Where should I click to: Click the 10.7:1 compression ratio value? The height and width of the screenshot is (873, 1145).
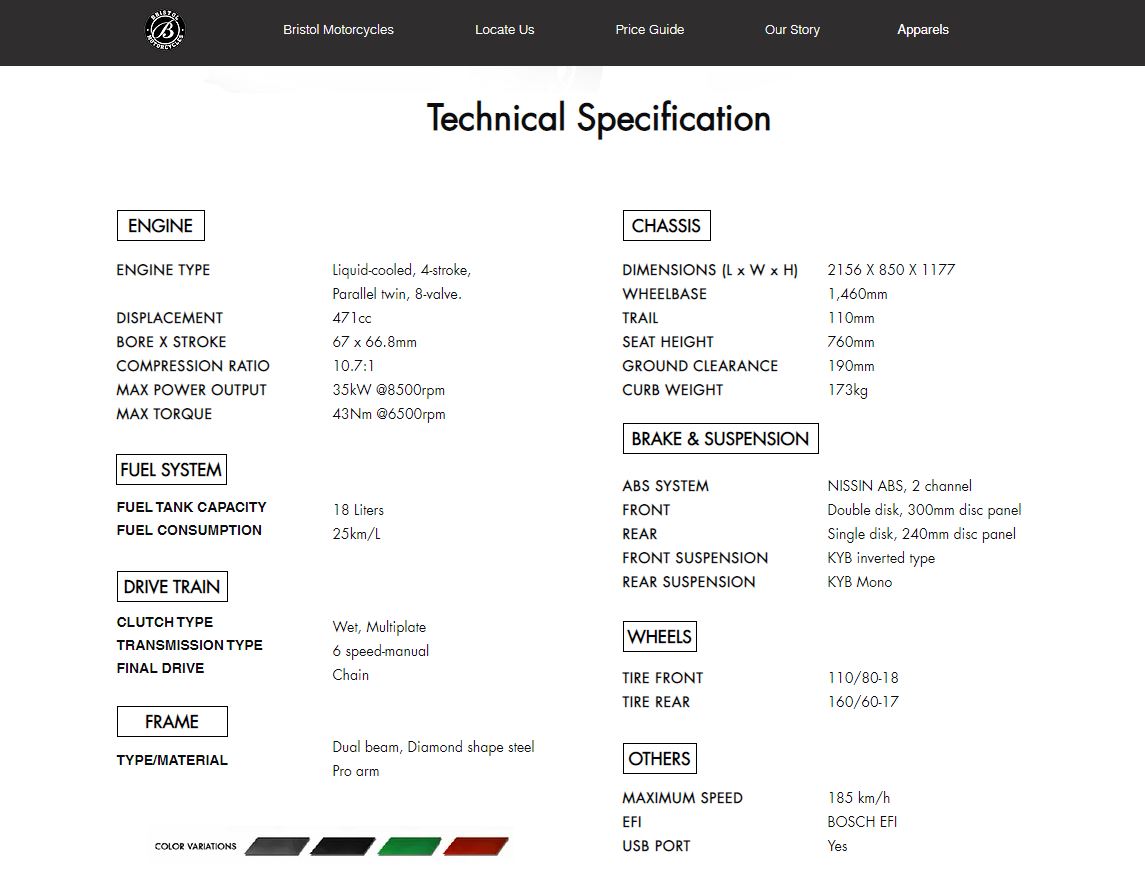coord(353,366)
